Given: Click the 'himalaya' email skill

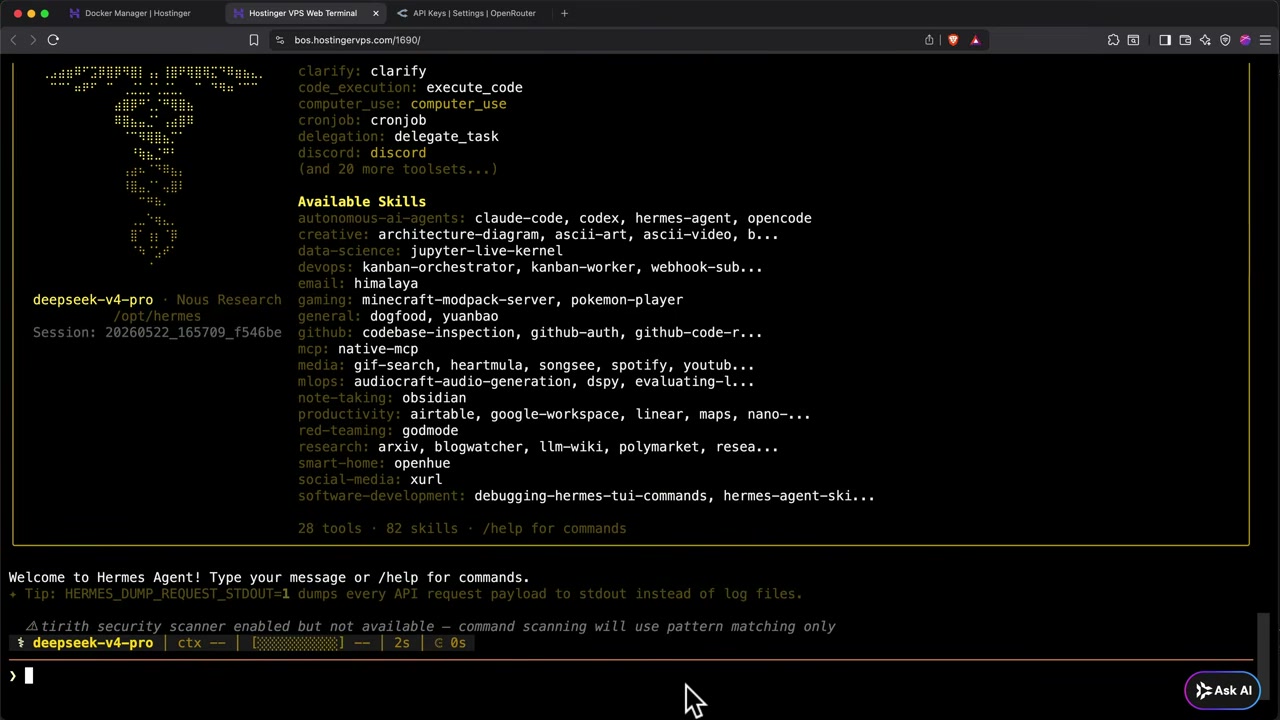Looking at the screenshot, I should pyautogui.click(x=386, y=283).
